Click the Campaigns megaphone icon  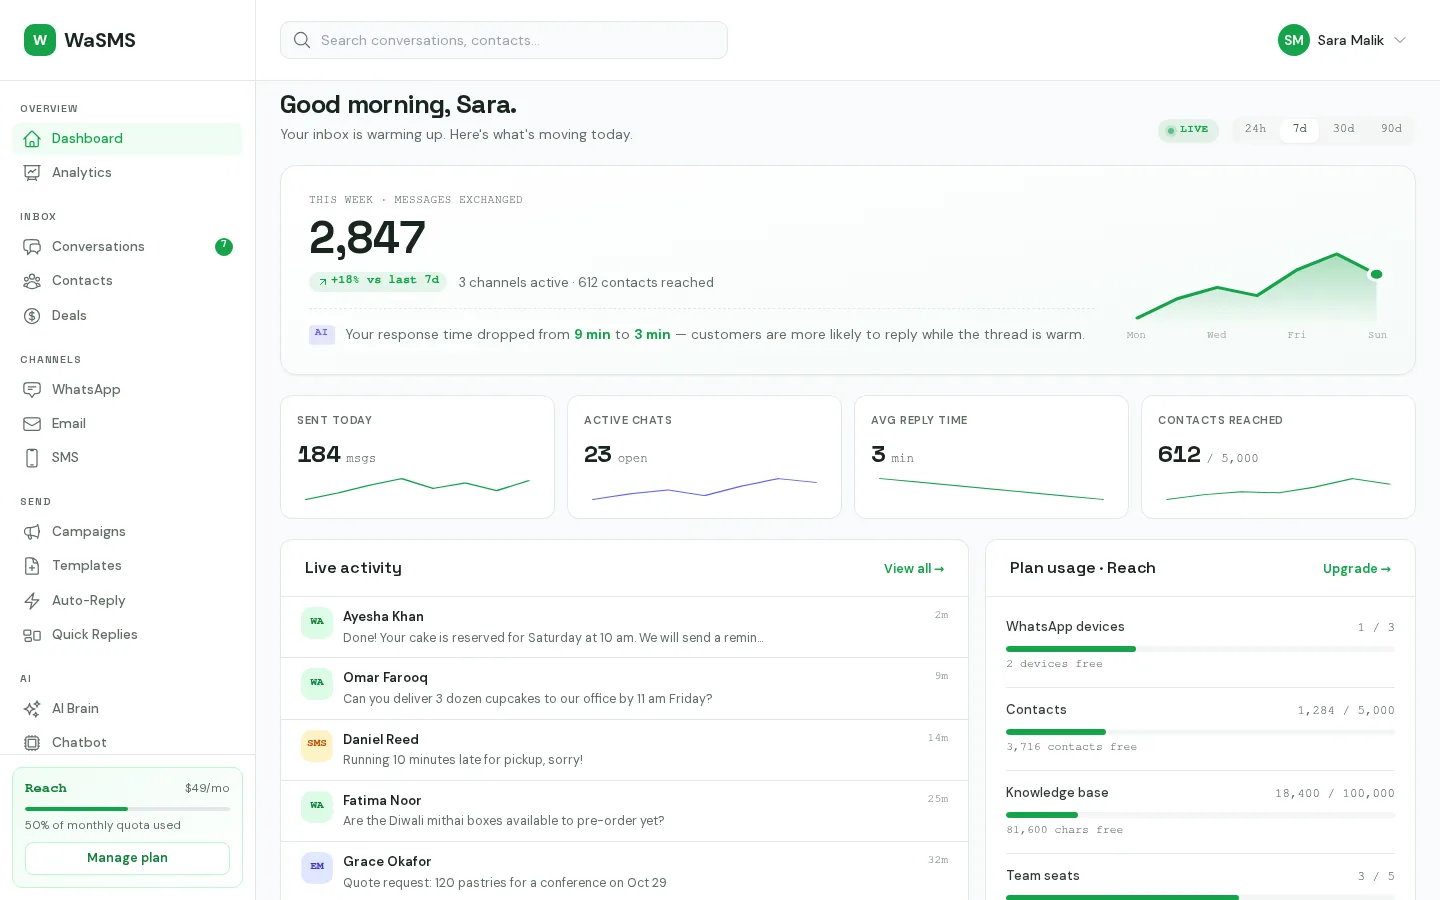coord(32,532)
